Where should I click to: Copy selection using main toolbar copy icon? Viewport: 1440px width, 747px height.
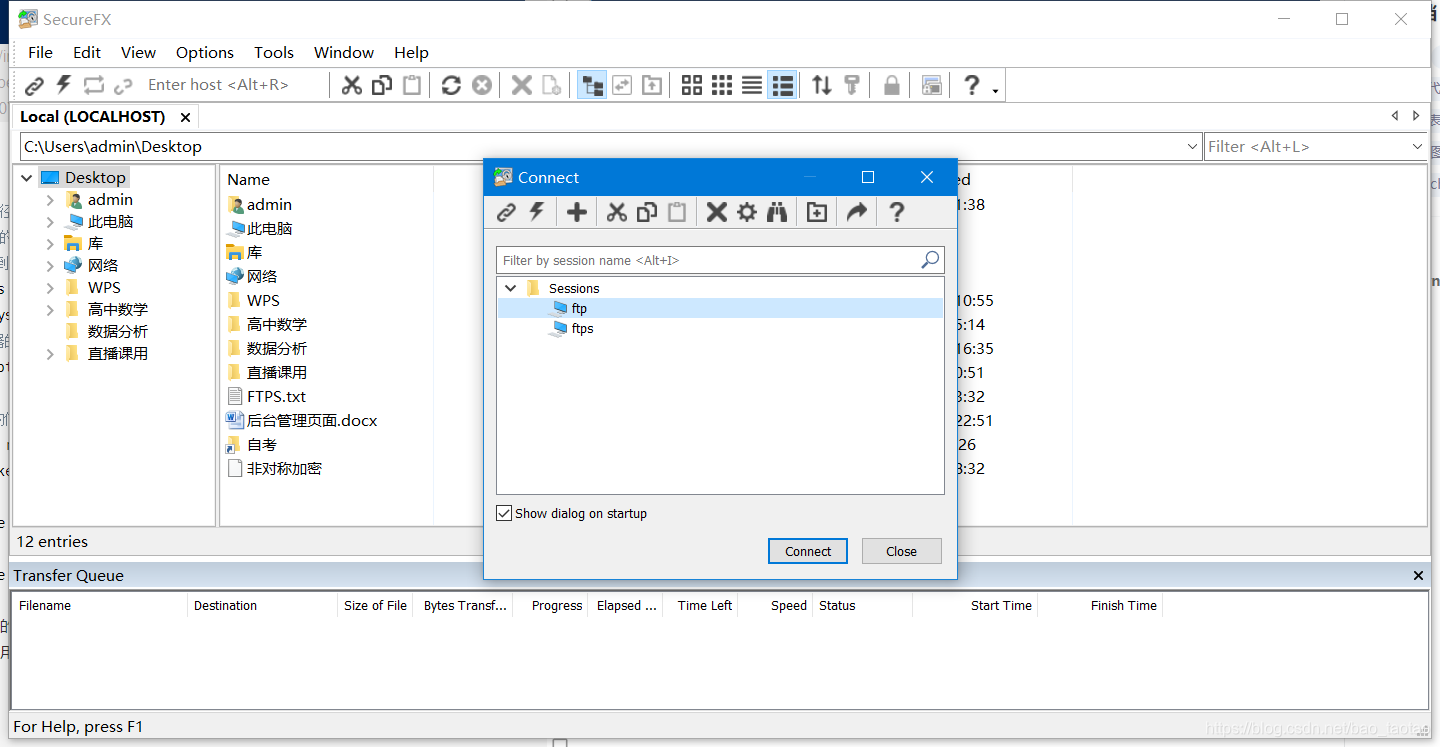point(381,85)
